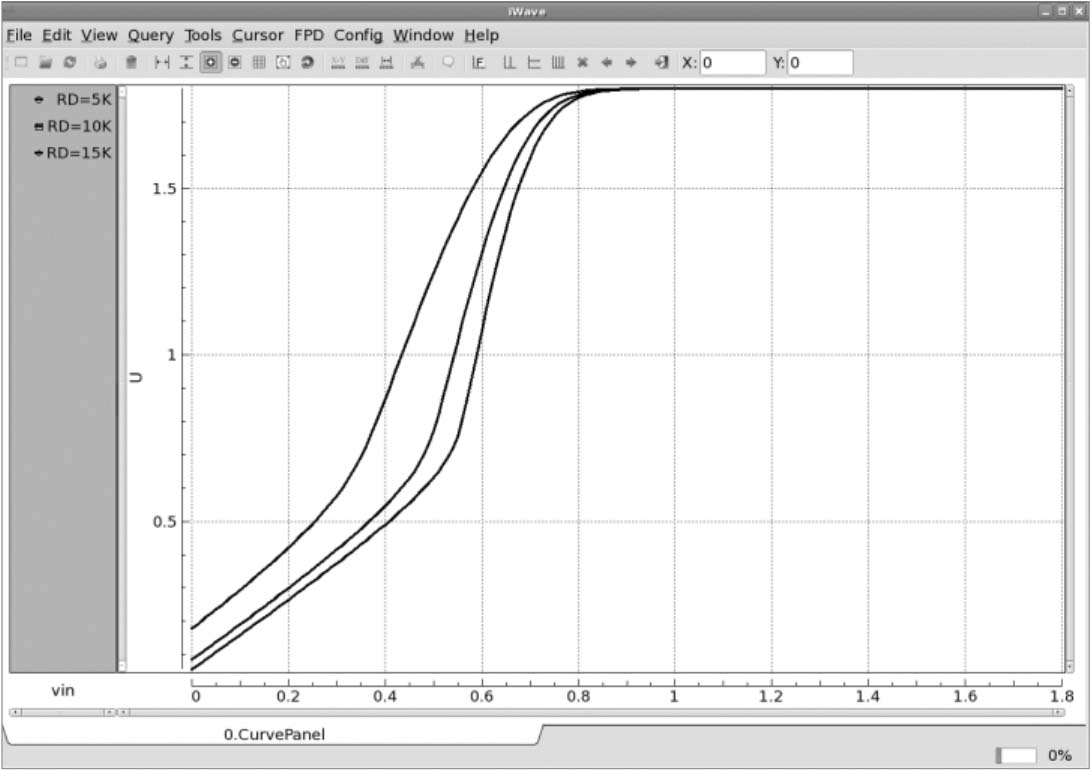Click the left arrow toolbar icon
Image resolution: width=1091 pixels, height=771 pixels.
tap(606, 63)
